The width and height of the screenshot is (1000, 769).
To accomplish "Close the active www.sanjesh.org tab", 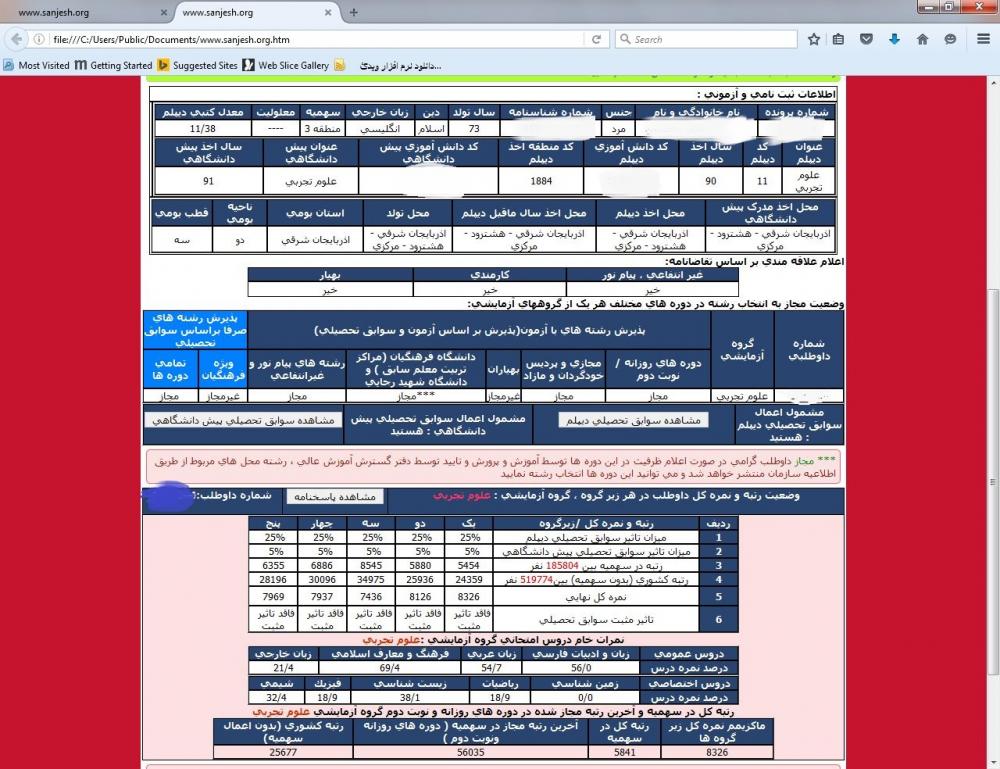I will (x=328, y=12).
